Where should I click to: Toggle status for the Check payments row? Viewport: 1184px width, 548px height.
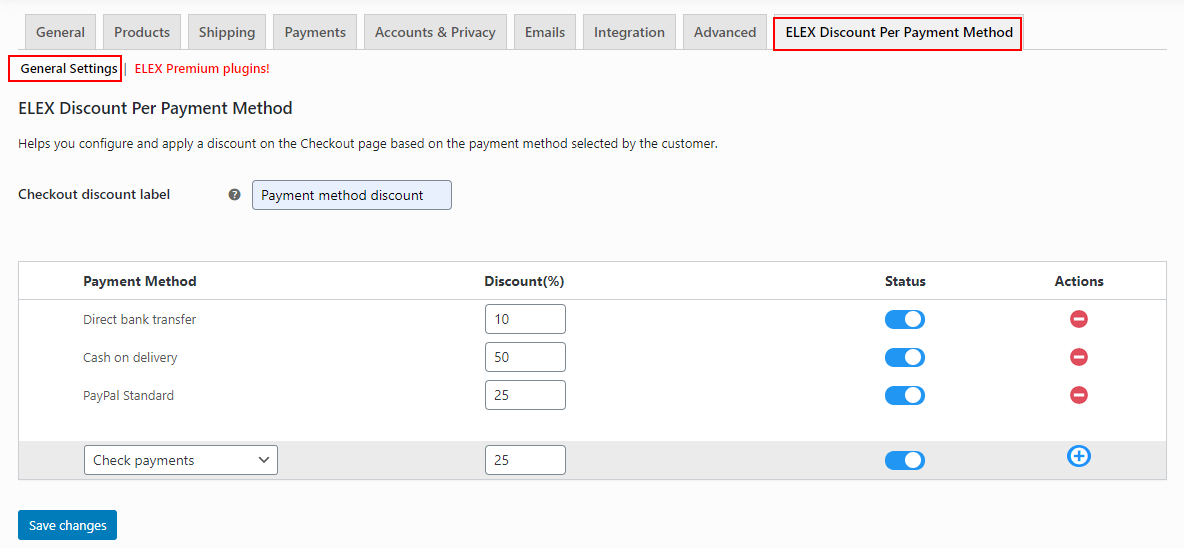point(905,460)
